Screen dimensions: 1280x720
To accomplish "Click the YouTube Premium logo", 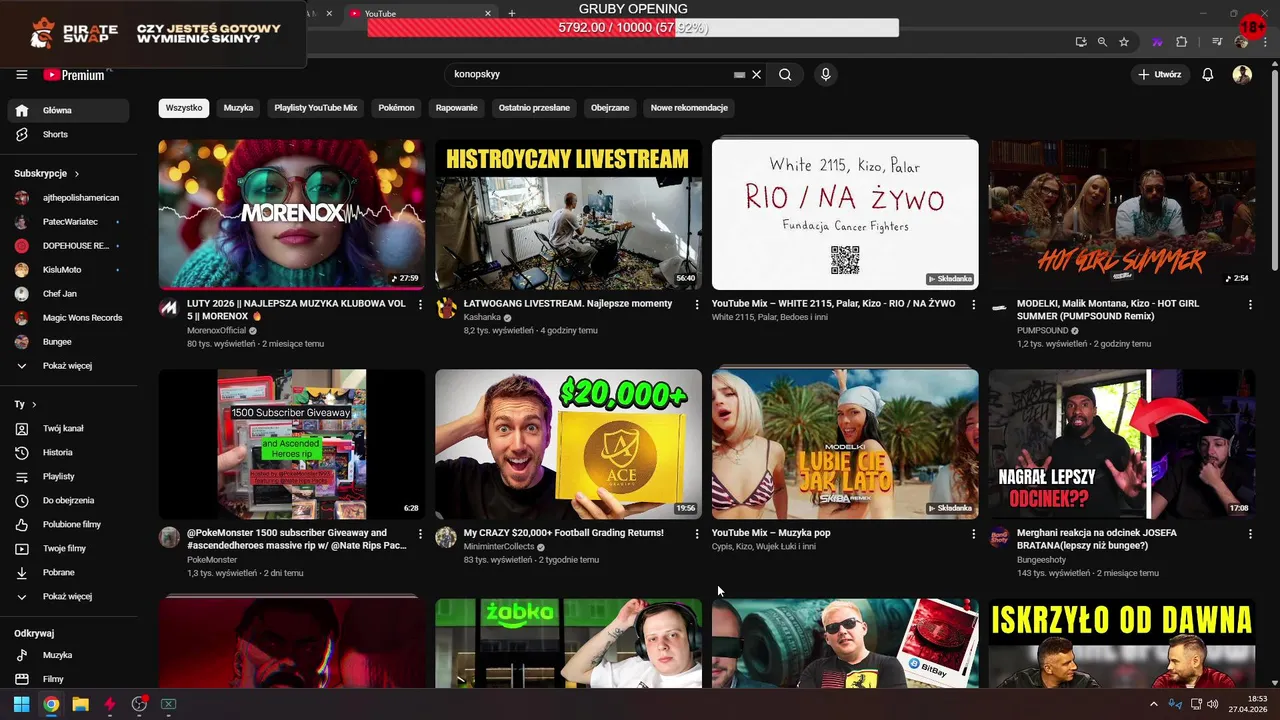I will tap(75, 75).
